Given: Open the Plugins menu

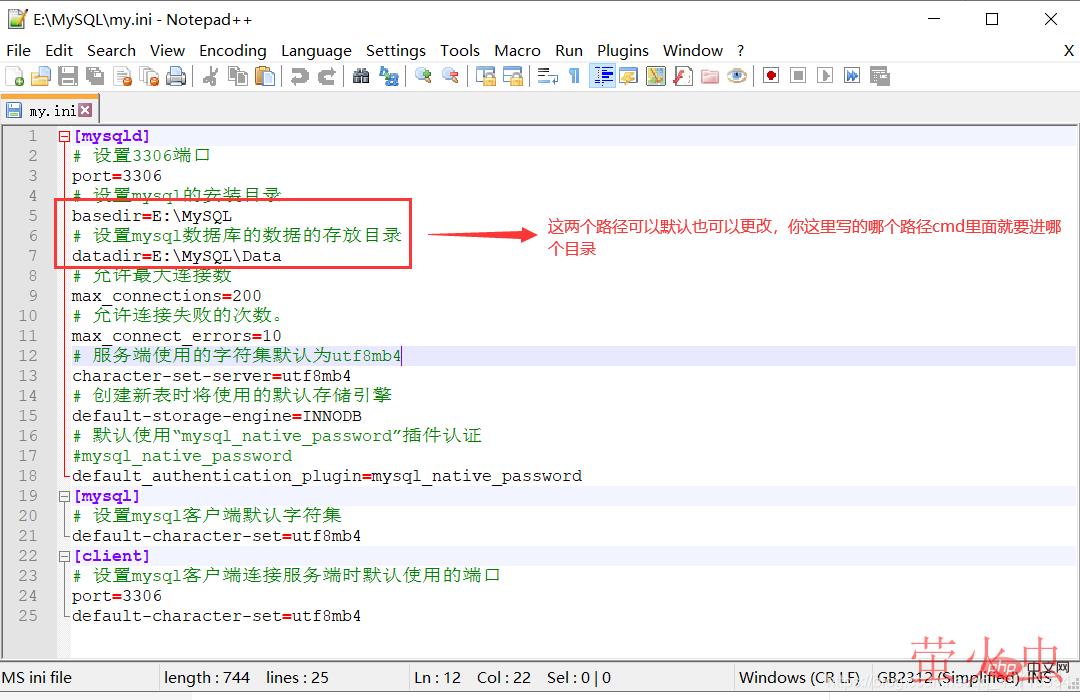Looking at the screenshot, I should tap(623, 50).
